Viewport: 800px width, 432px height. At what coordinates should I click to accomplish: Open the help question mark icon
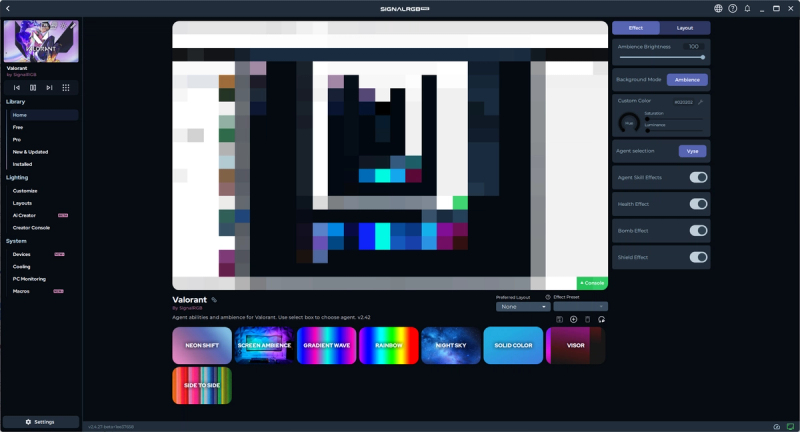point(733,8)
